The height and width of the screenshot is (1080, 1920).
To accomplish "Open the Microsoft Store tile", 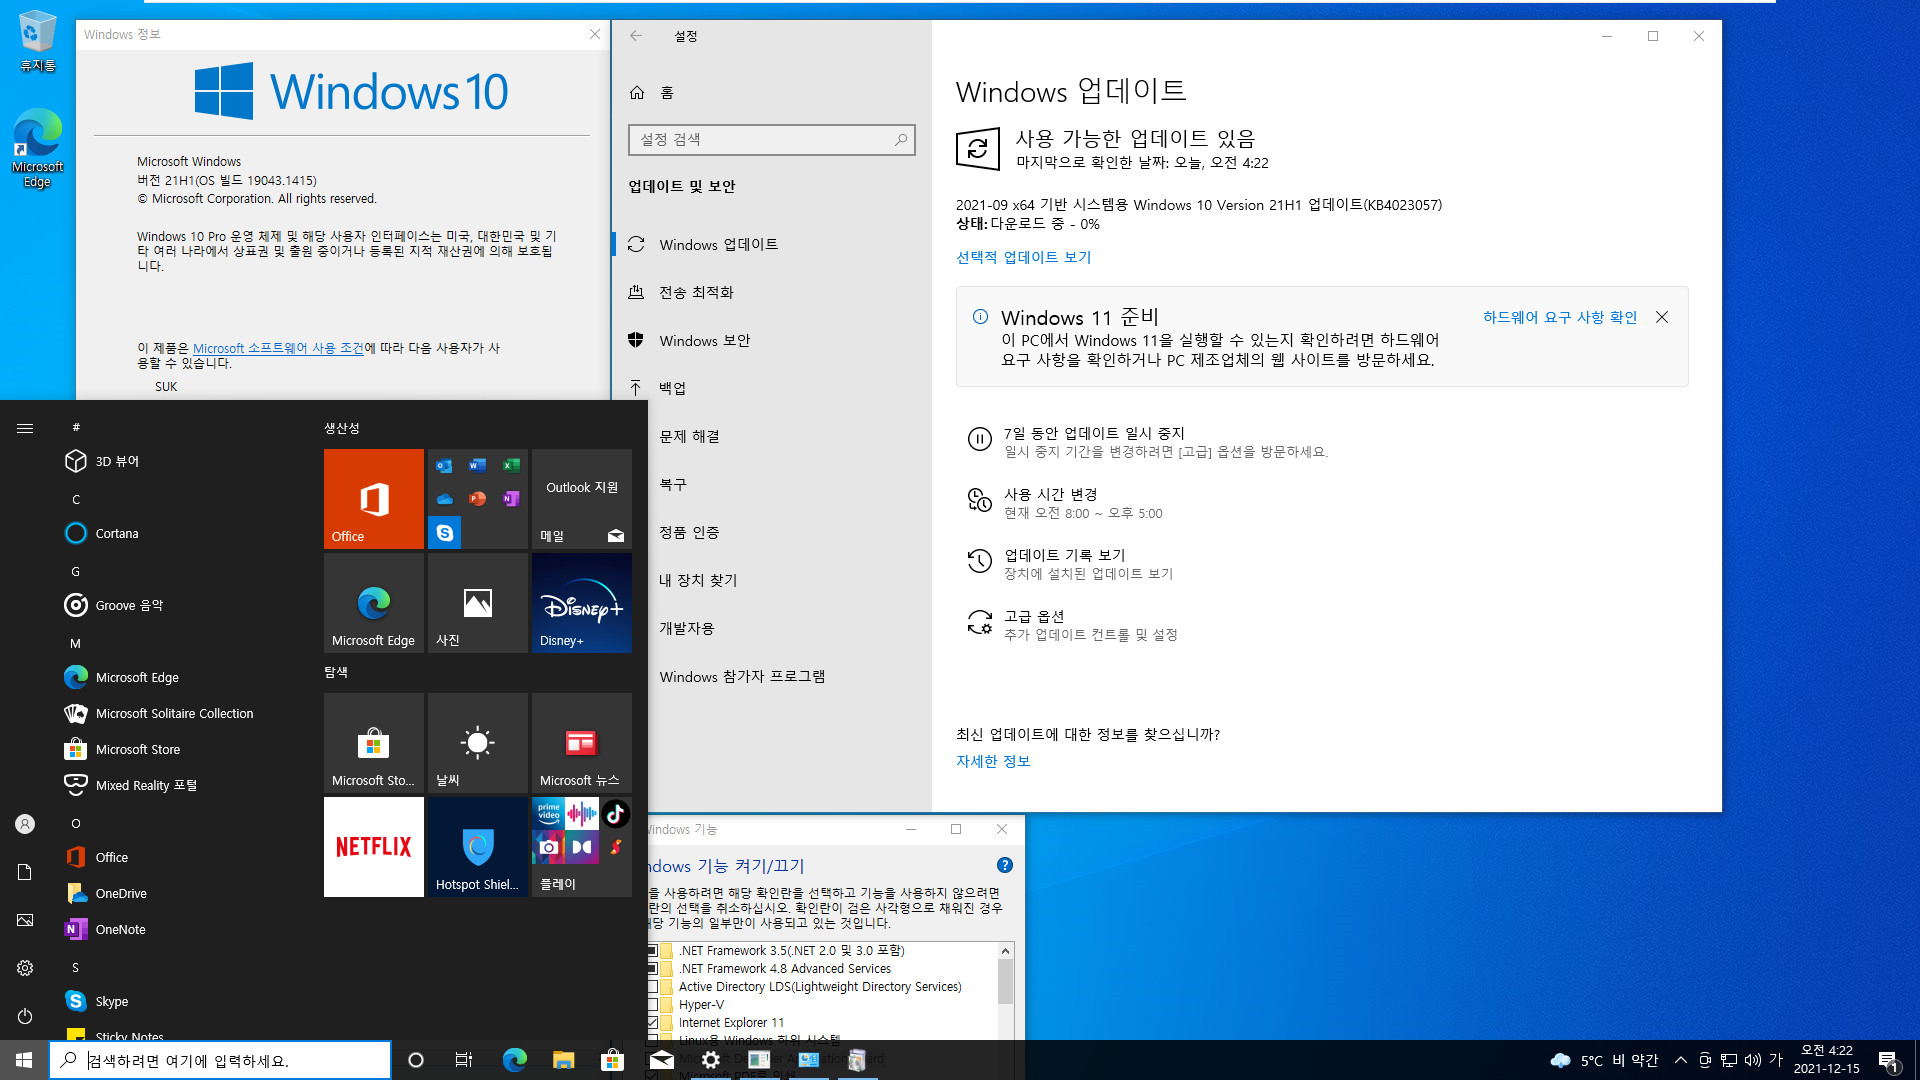I will [373, 742].
